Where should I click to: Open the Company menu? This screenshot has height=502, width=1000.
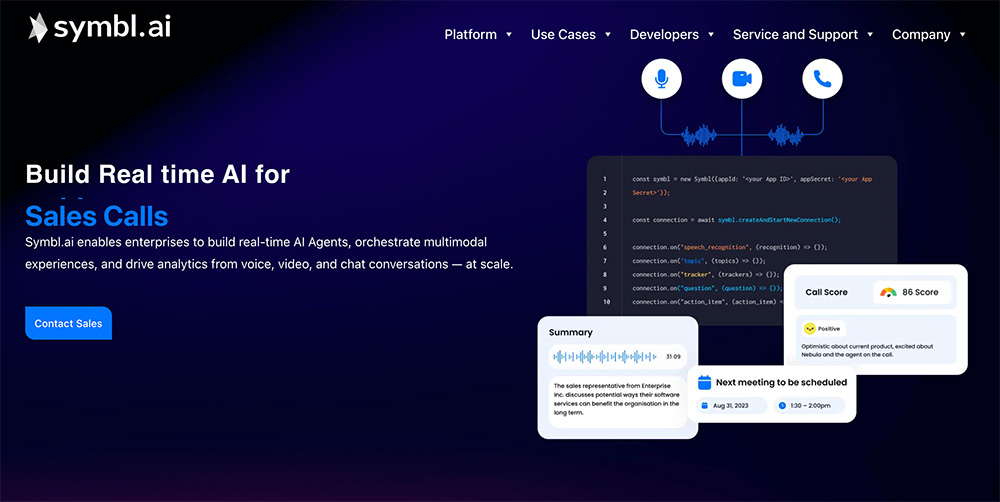coord(921,34)
